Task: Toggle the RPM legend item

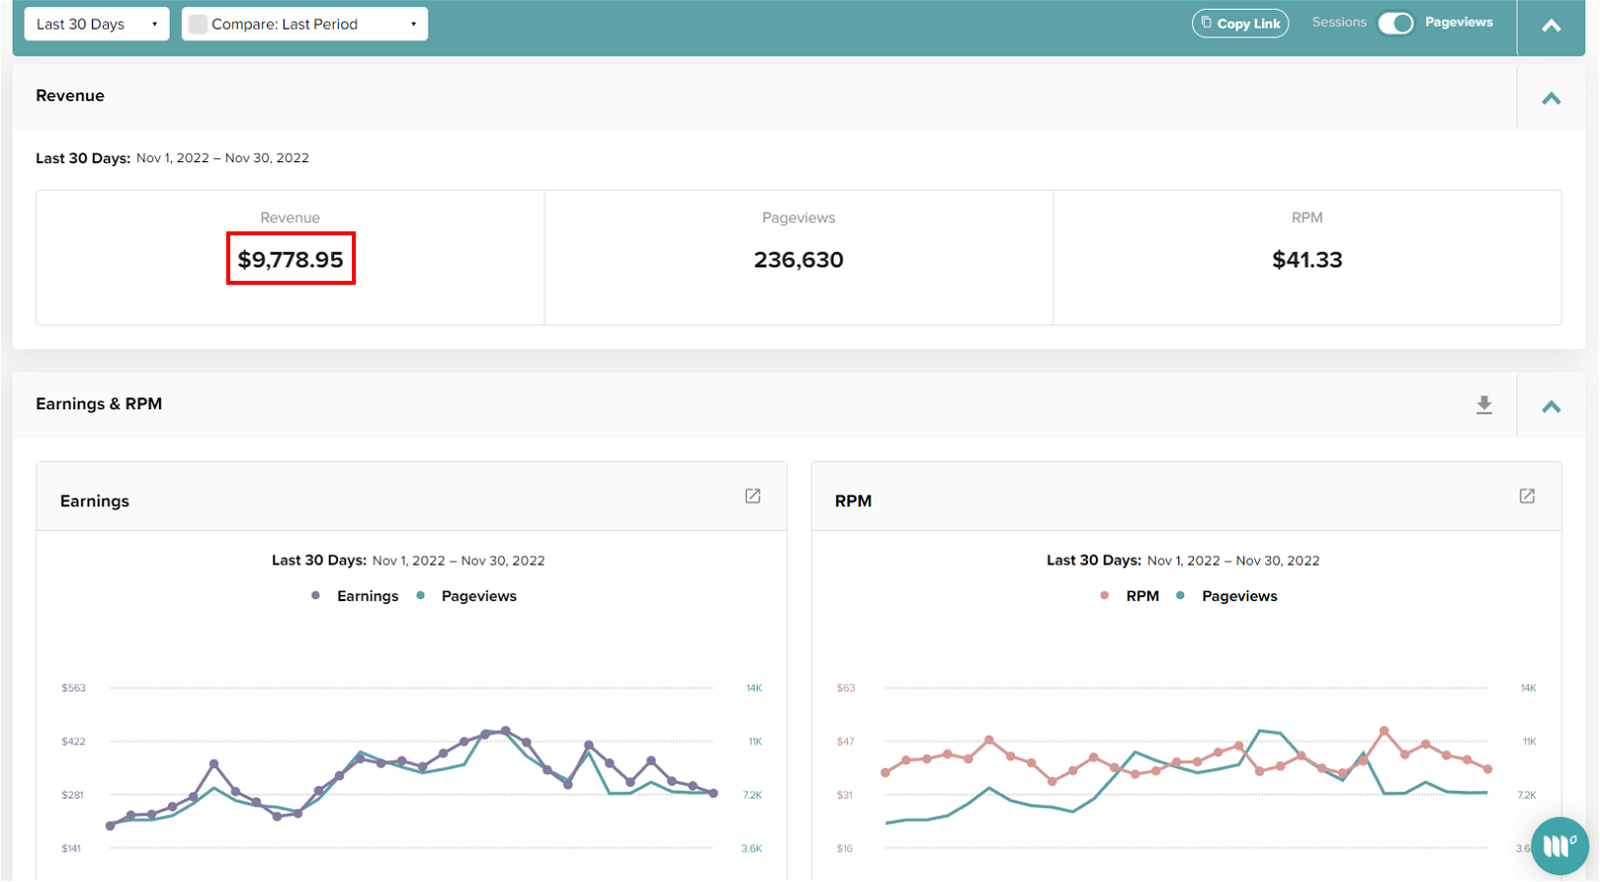Action: point(1130,596)
